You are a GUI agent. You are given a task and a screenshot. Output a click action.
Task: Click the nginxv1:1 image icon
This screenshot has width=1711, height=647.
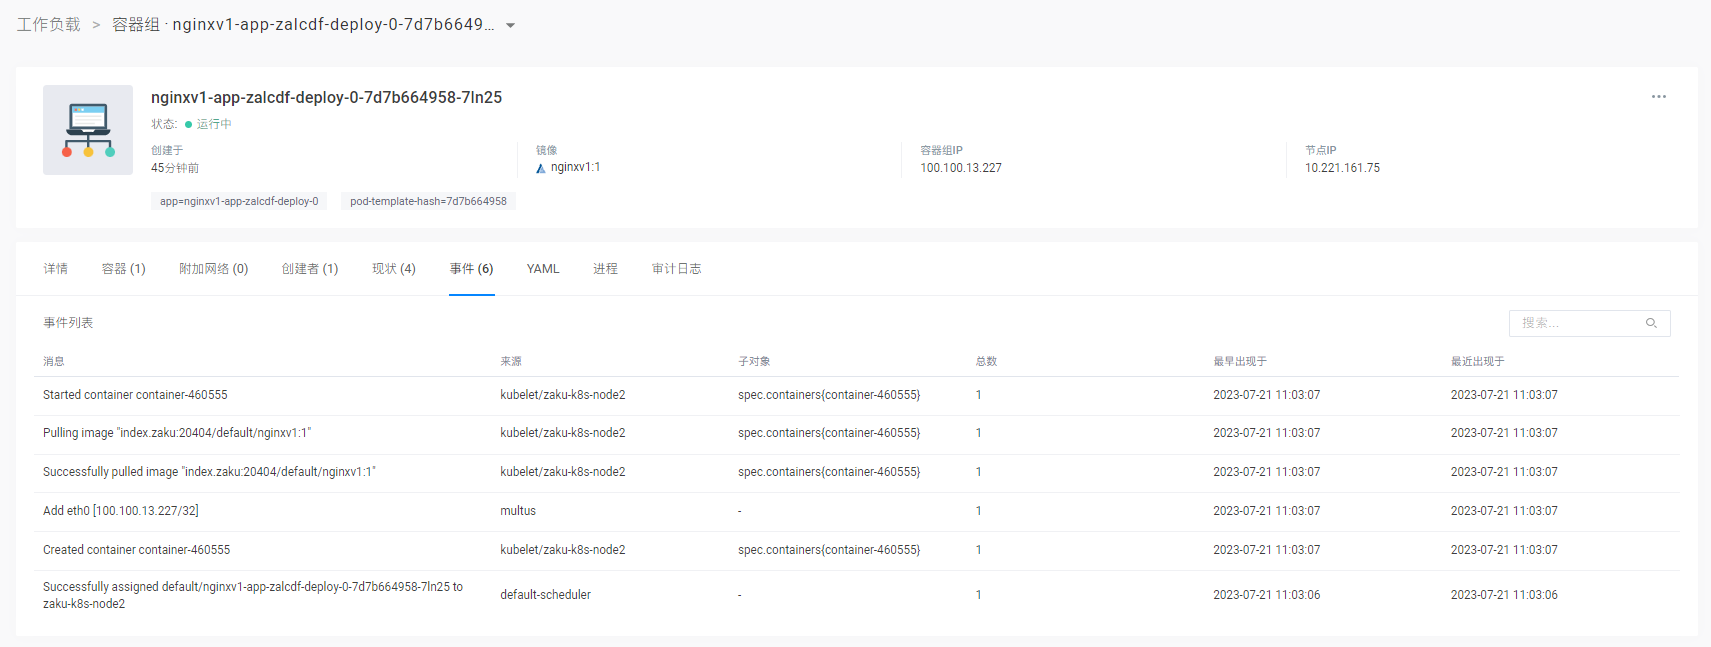coord(541,168)
